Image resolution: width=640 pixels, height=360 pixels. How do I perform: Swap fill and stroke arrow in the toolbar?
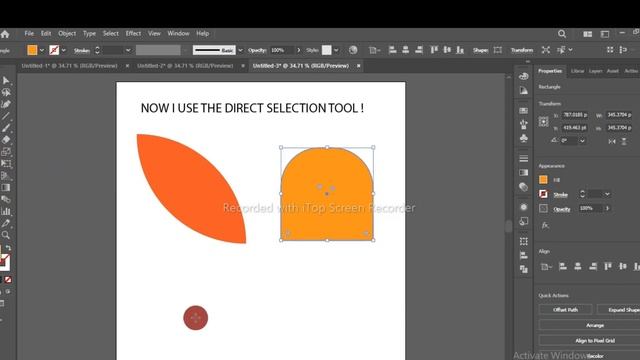coord(9,248)
